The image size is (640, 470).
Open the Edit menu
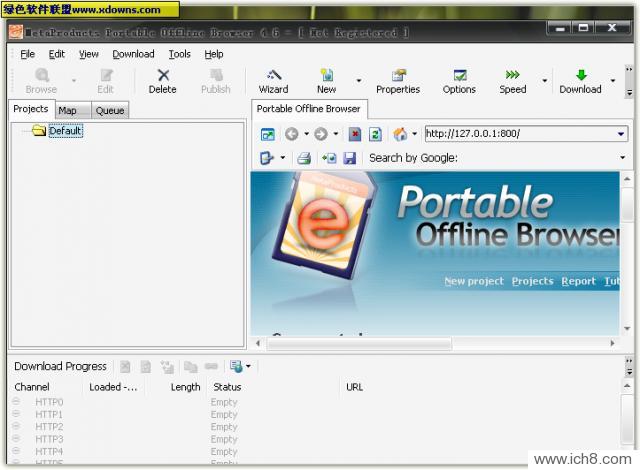pyautogui.click(x=57, y=54)
